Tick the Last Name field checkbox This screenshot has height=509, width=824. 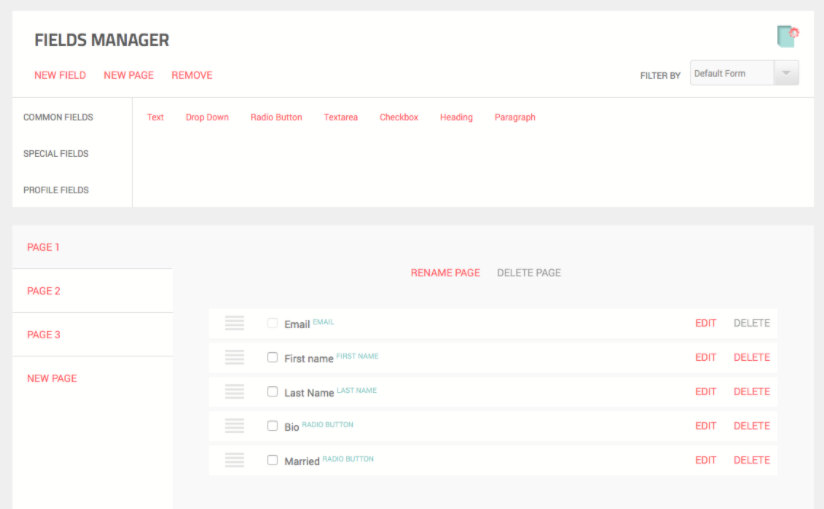[x=272, y=391]
